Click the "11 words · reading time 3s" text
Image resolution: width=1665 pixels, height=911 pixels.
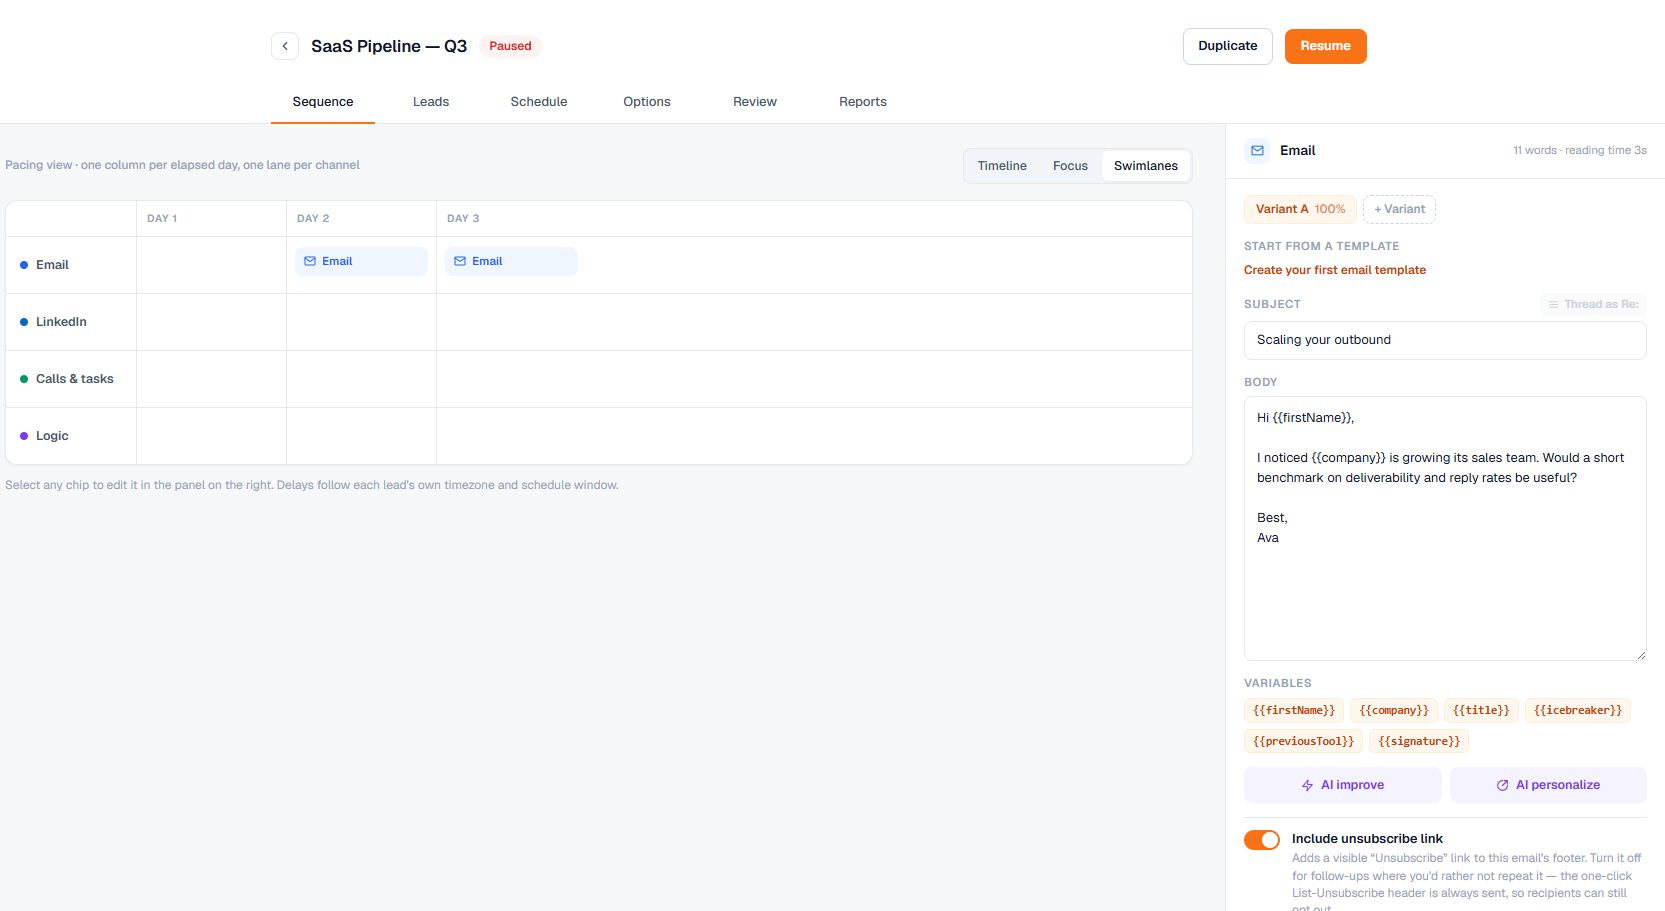(x=1580, y=151)
